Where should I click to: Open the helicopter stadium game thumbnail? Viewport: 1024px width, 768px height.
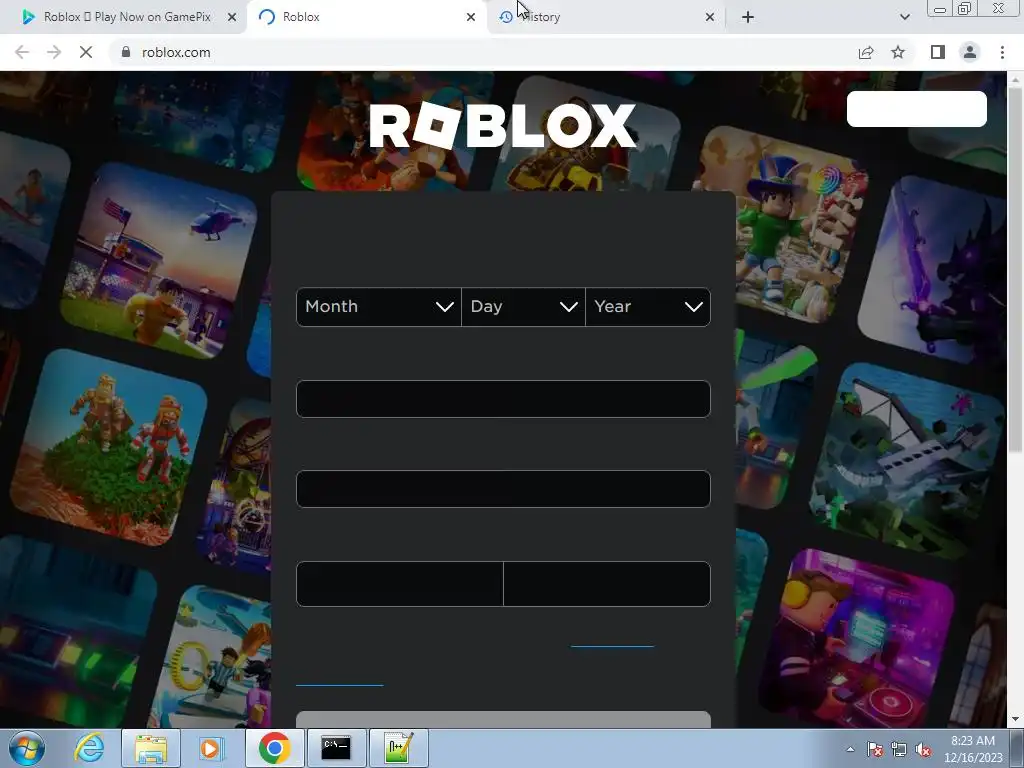[159, 260]
